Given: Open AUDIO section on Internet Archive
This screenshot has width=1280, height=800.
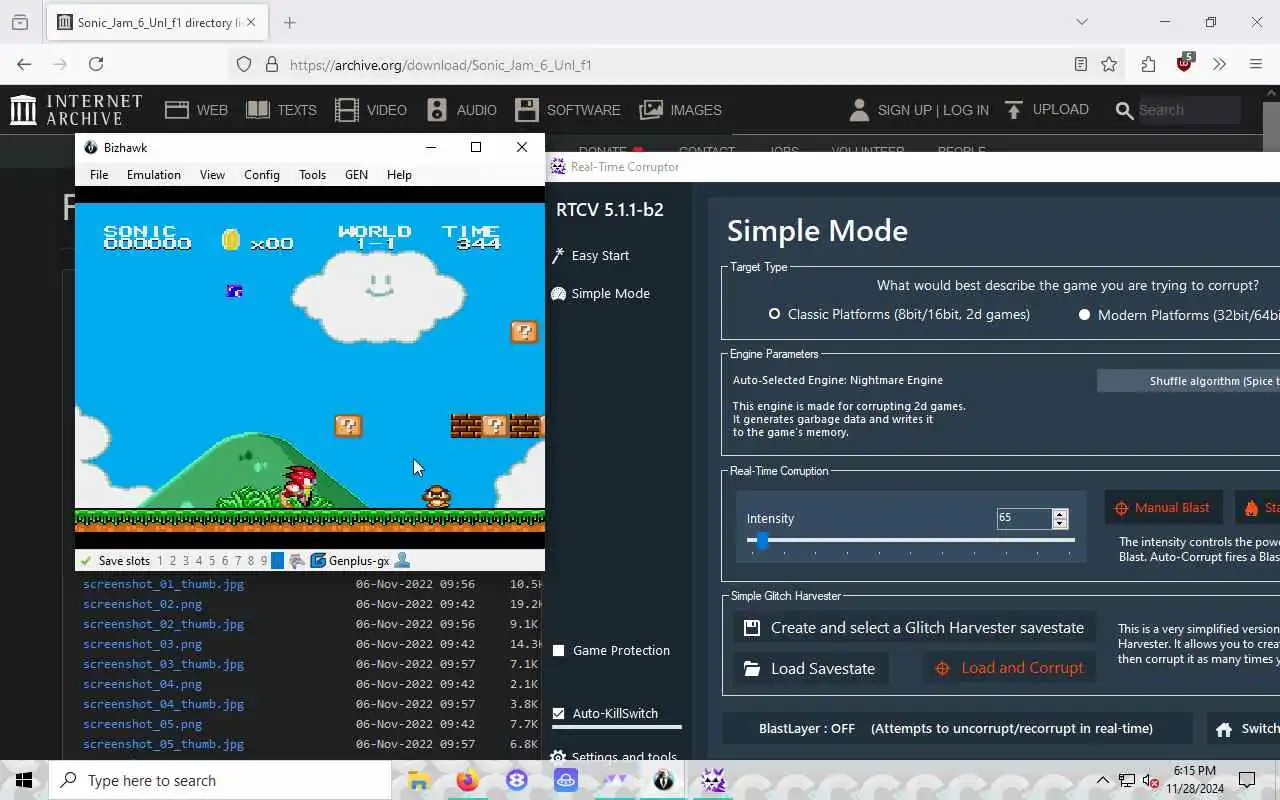Looking at the screenshot, I should click(x=462, y=110).
